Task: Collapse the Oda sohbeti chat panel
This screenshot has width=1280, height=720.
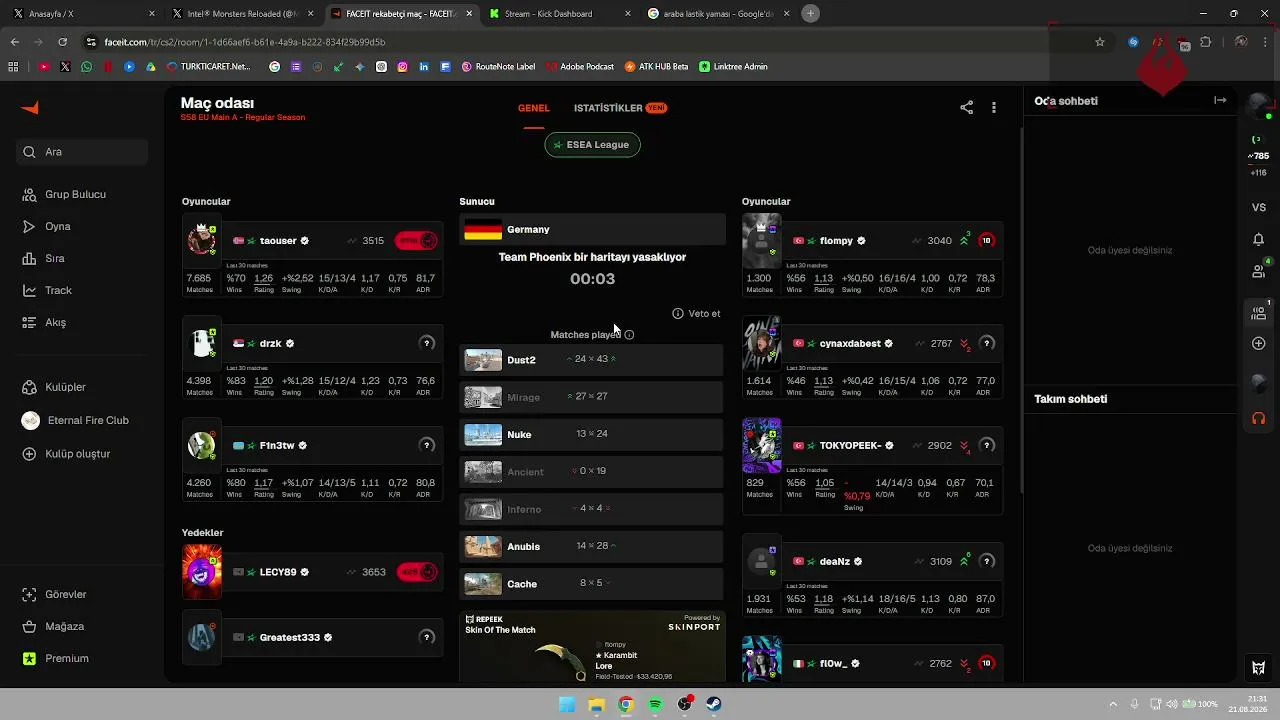Action: pos(1220,100)
